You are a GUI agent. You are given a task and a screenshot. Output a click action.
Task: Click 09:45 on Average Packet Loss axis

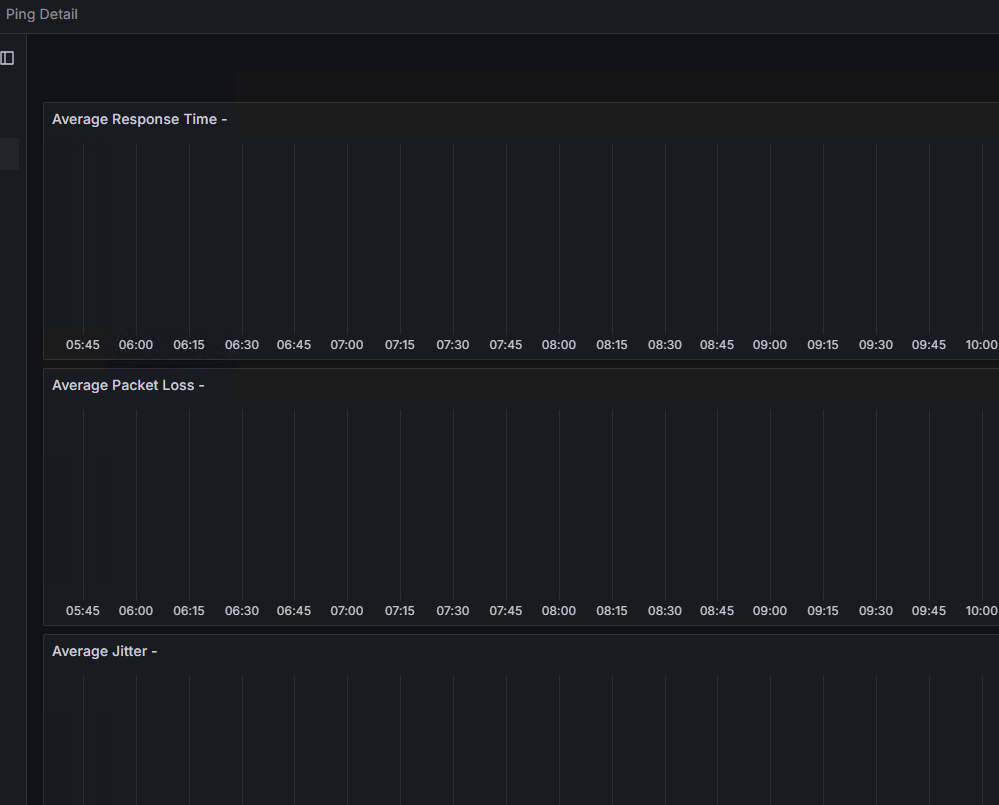pos(929,611)
